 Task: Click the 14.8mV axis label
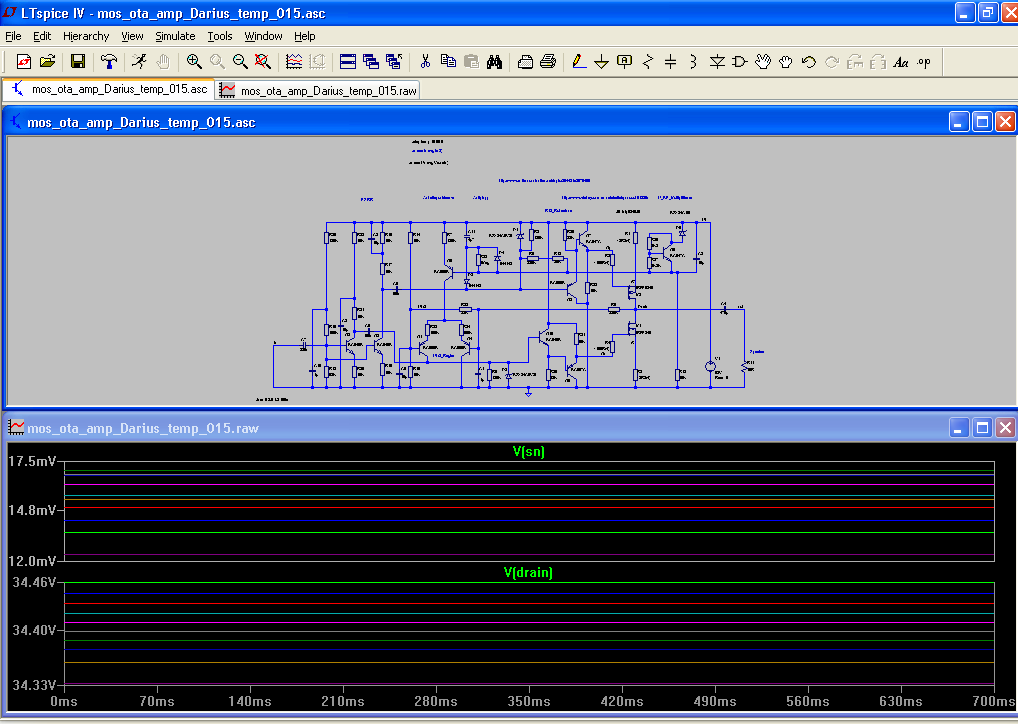pos(32,510)
